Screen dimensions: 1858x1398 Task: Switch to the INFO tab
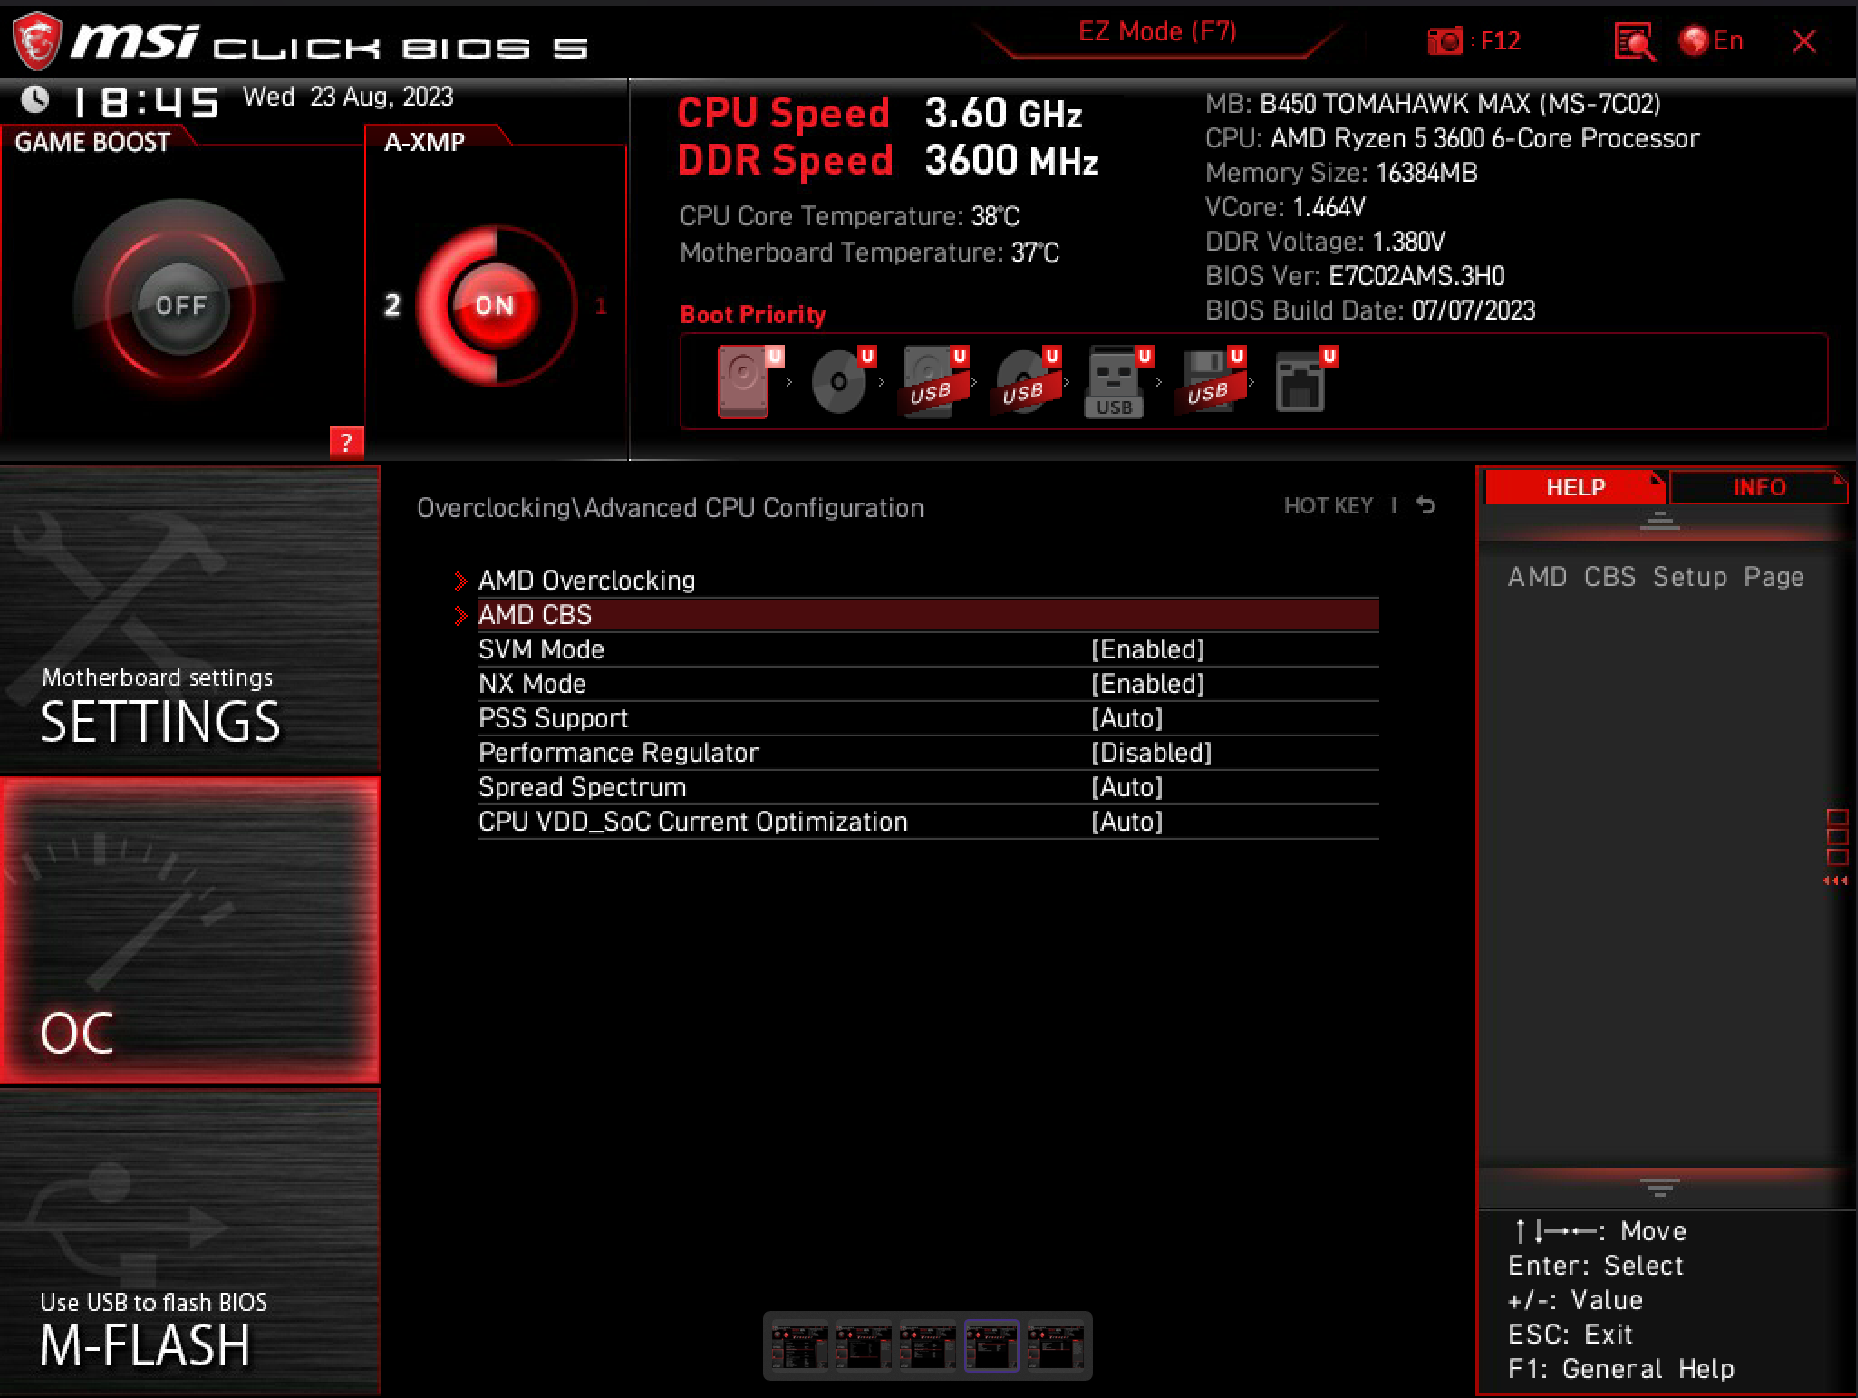click(1758, 487)
